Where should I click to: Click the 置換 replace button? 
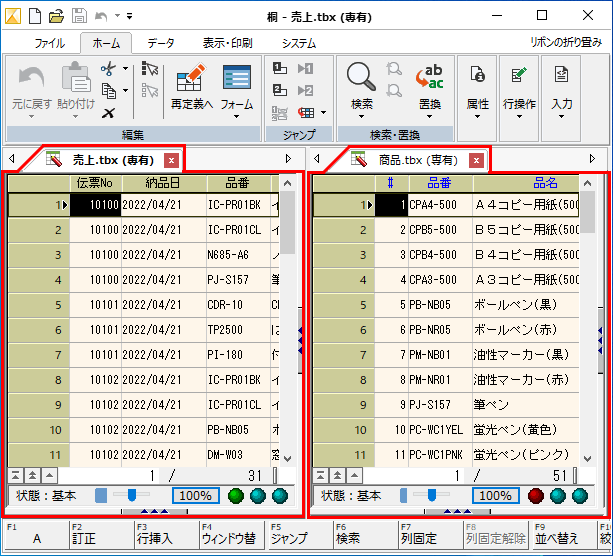tap(430, 92)
